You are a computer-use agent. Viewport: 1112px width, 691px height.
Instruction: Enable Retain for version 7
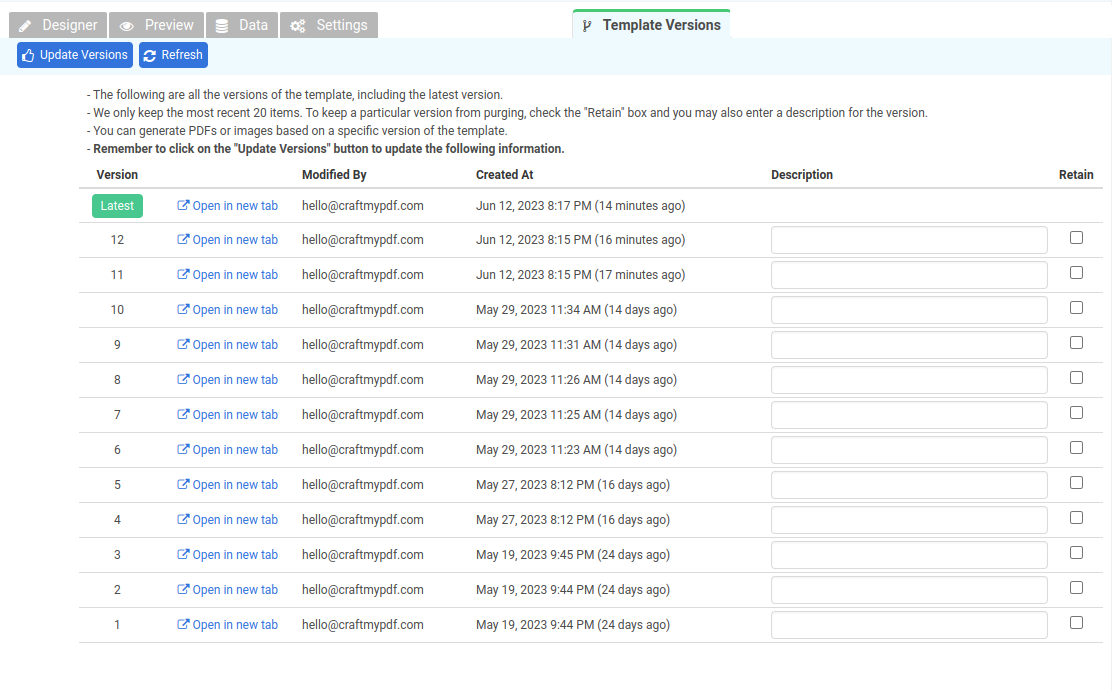click(1076, 413)
